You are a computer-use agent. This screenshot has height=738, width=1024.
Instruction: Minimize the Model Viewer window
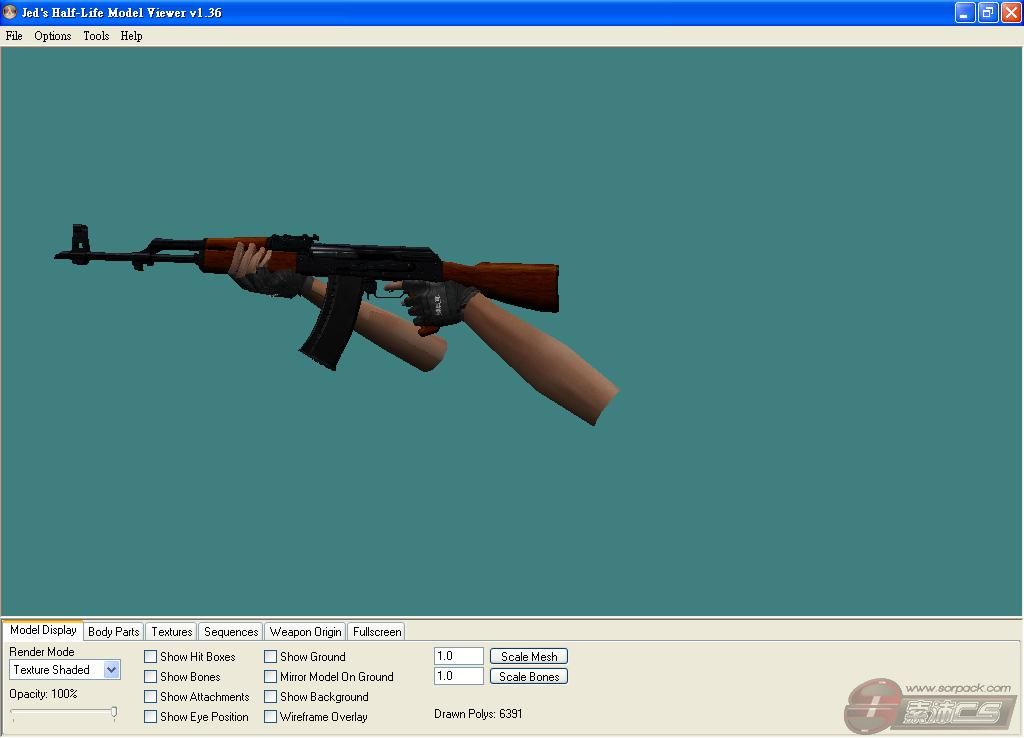point(965,13)
